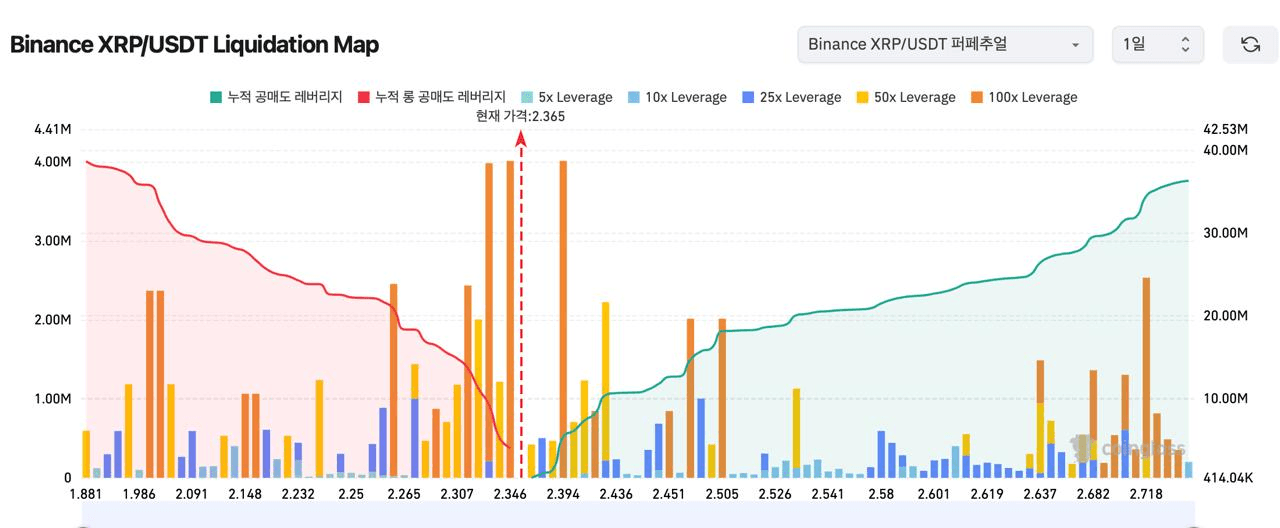1280x528 pixels.
Task: Open the Binance XRP/USDT 퍼페추얼 dropdown
Action: coord(943,45)
